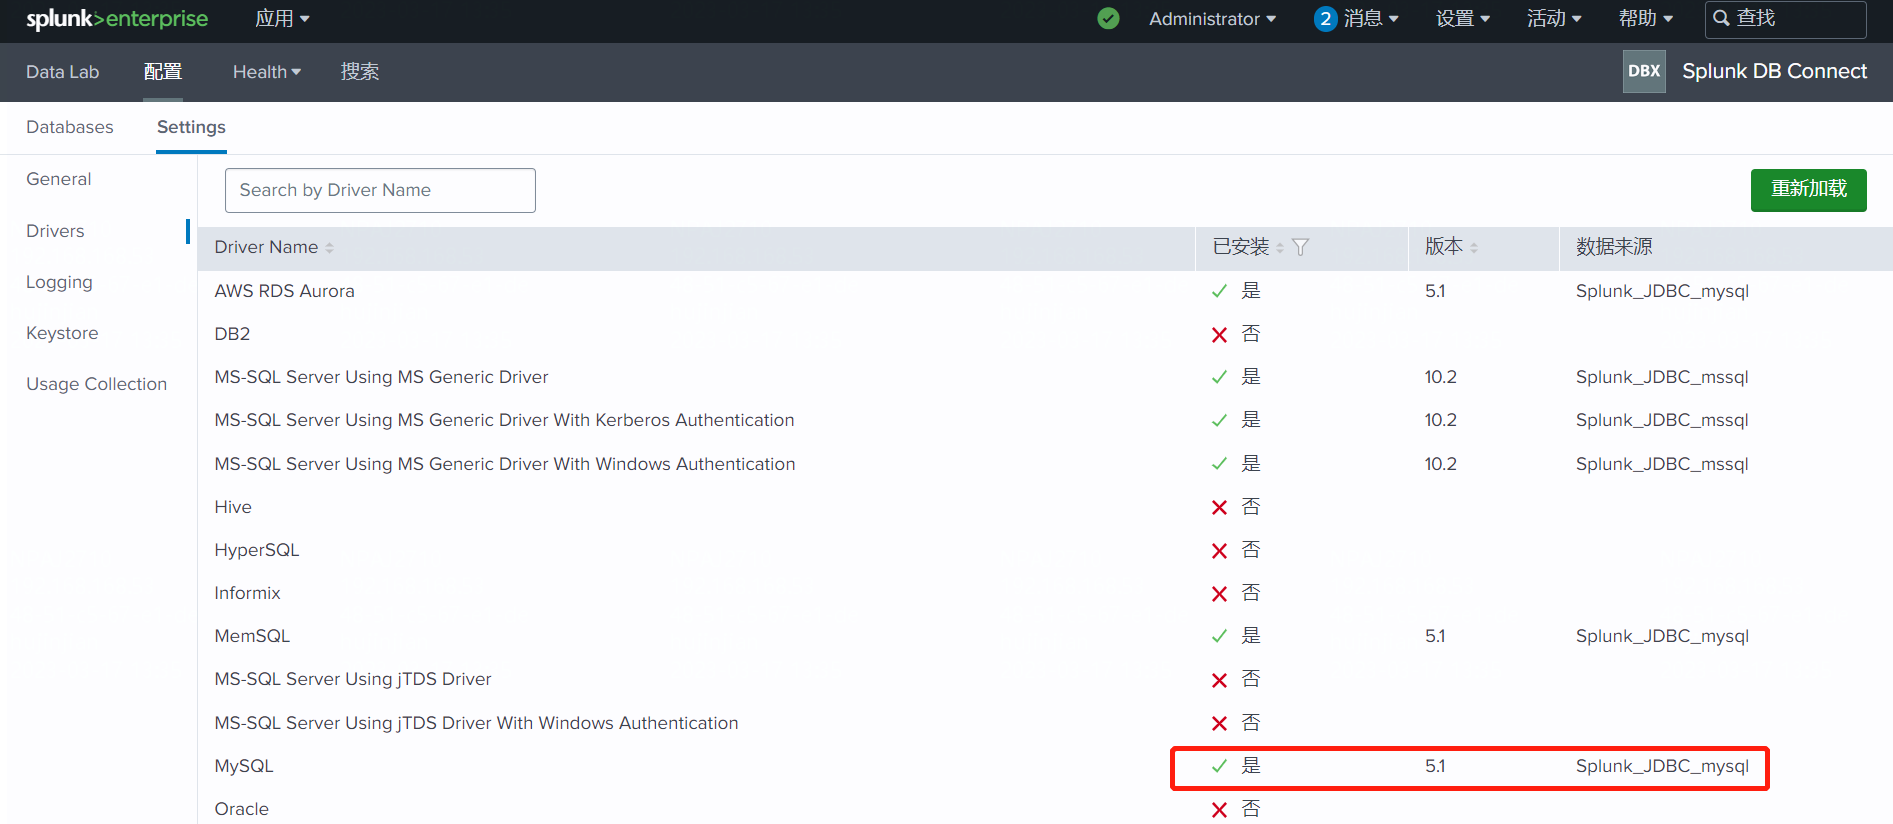
Task: Click the green check in MemSQL row
Action: pyautogui.click(x=1219, y=636)
